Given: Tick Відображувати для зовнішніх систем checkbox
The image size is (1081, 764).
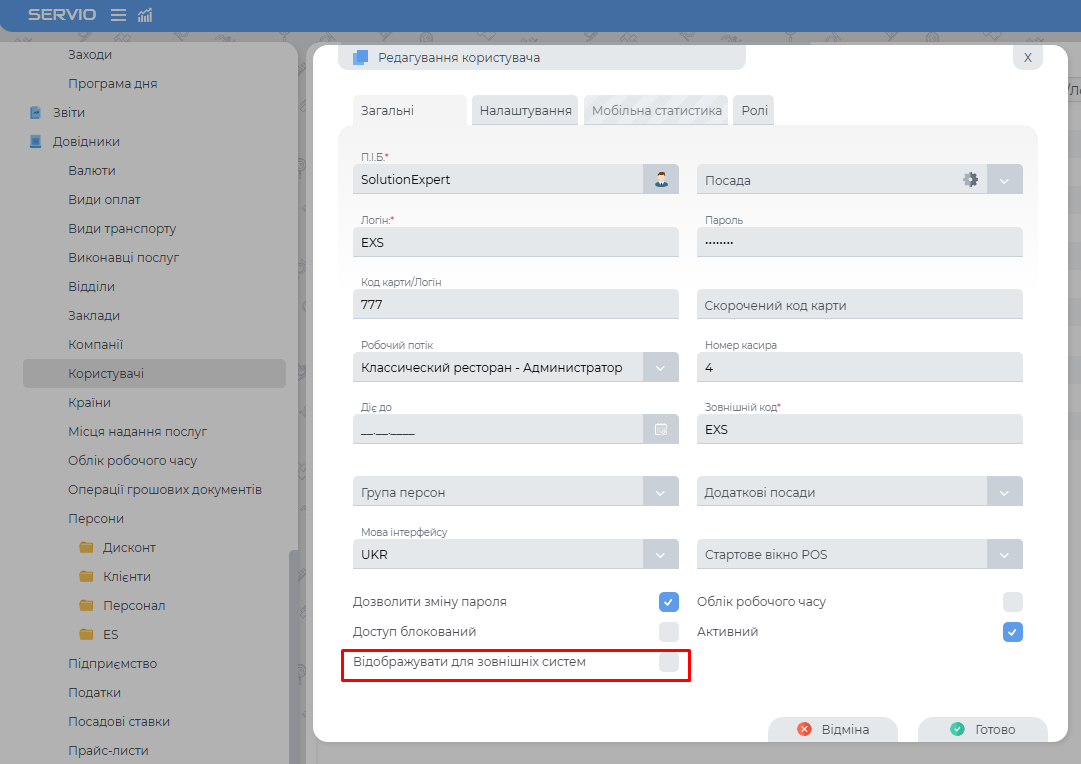Looking at the screenshot, I should point(669,662).
